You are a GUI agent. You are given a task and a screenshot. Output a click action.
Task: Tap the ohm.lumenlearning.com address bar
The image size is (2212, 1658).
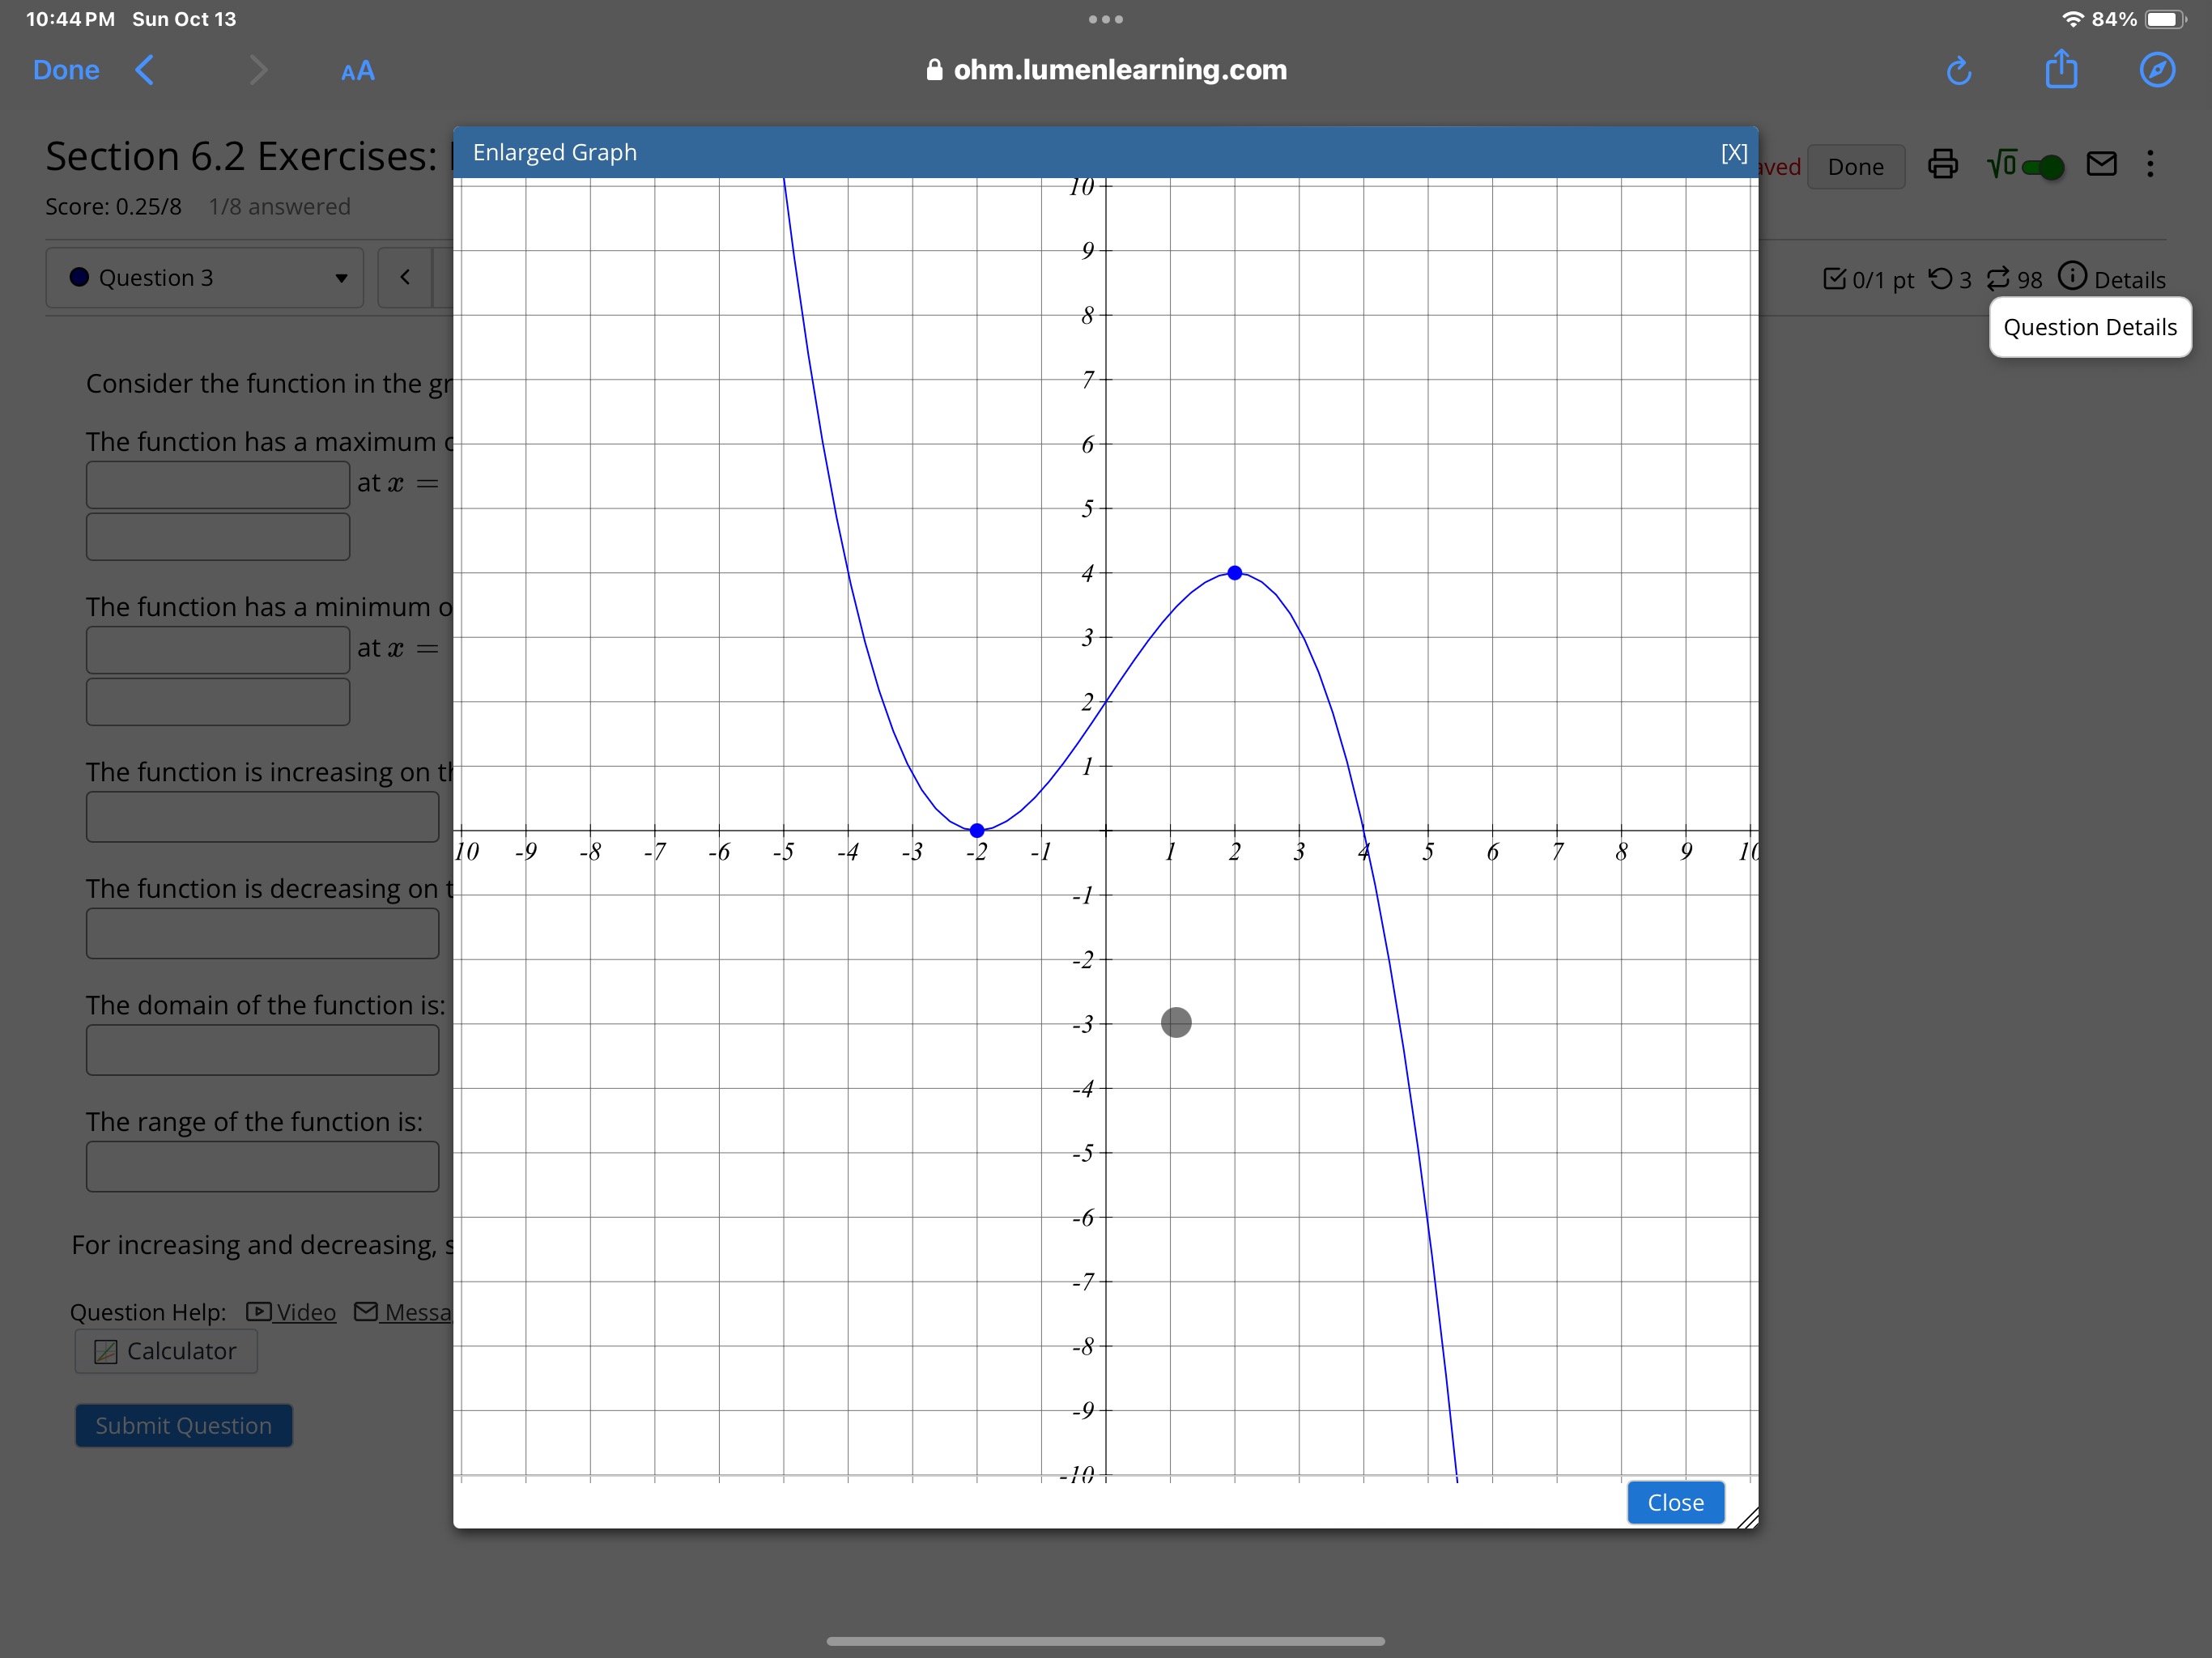click(1106, 70)
